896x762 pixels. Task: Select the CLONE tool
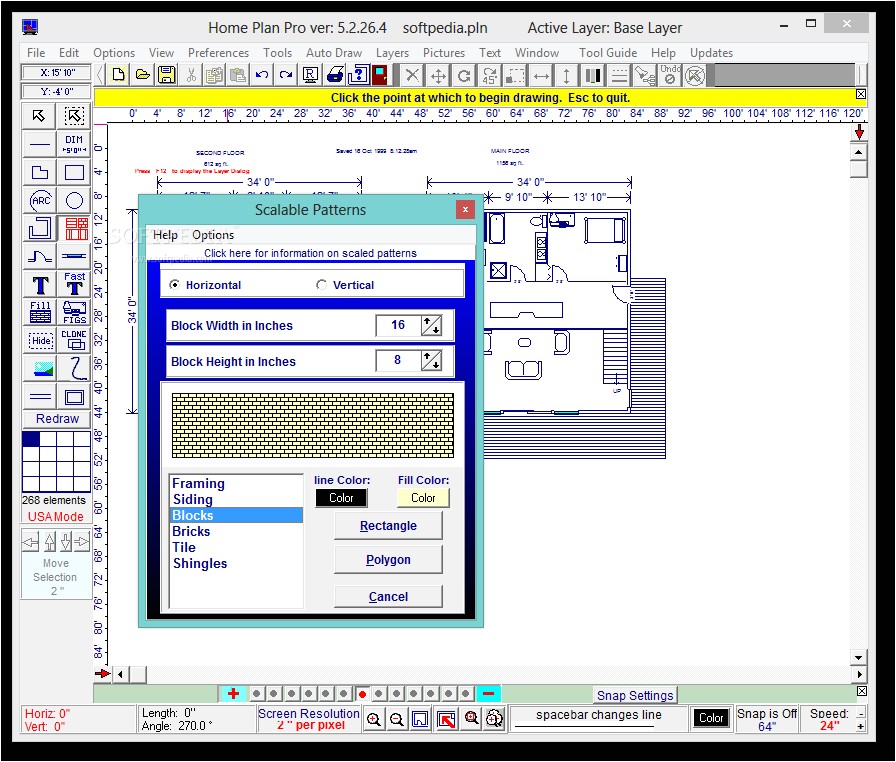tap(75, 340)
